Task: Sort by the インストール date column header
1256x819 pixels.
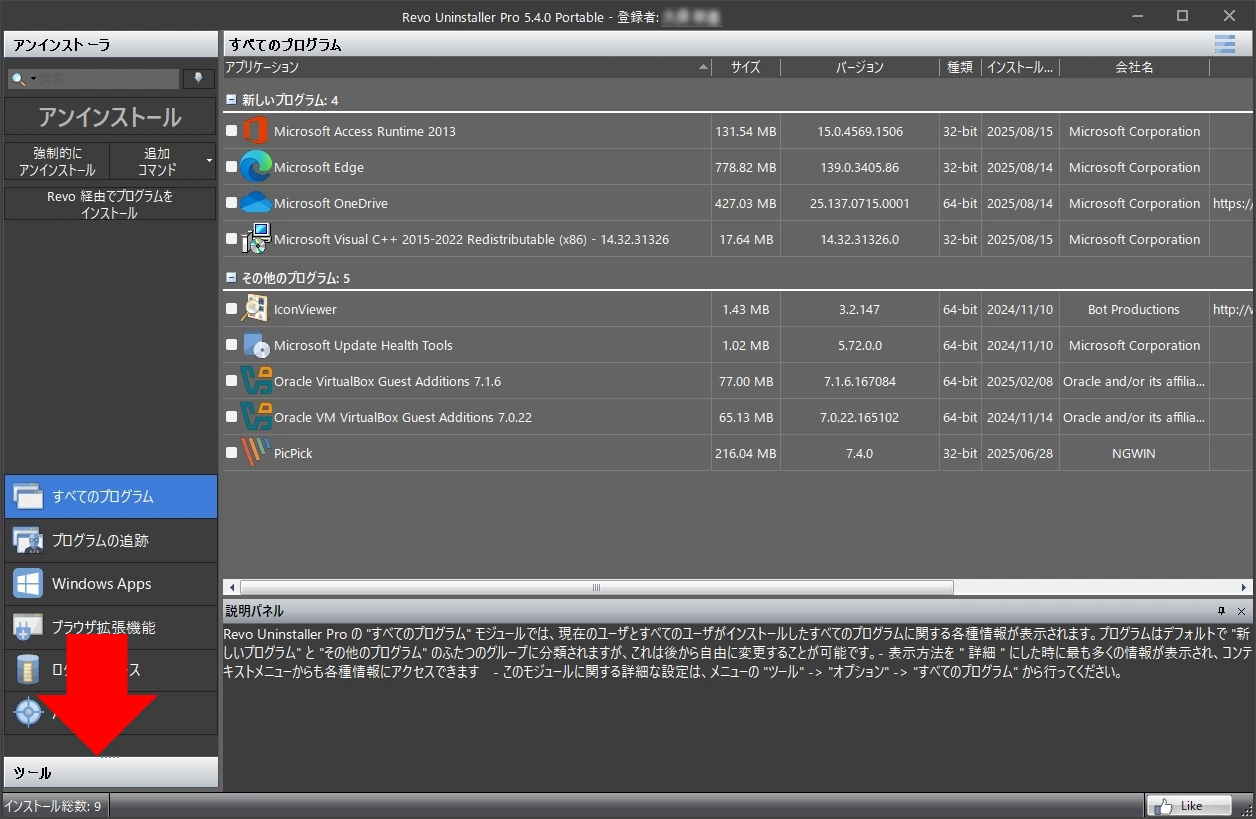Action: point(1020,67)
